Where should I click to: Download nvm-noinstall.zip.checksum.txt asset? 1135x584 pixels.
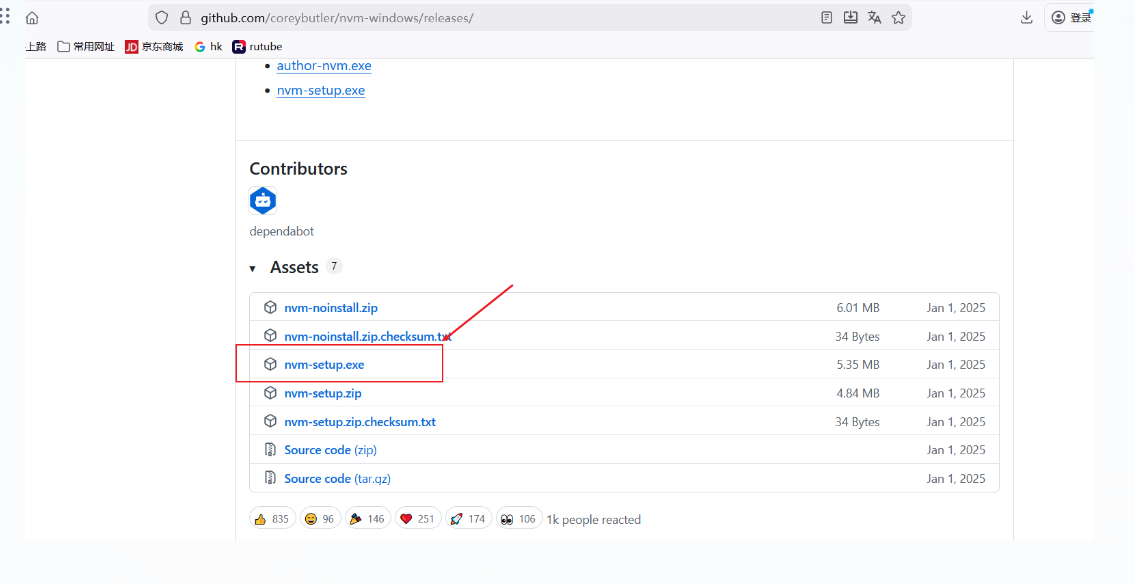coord(368,337)
